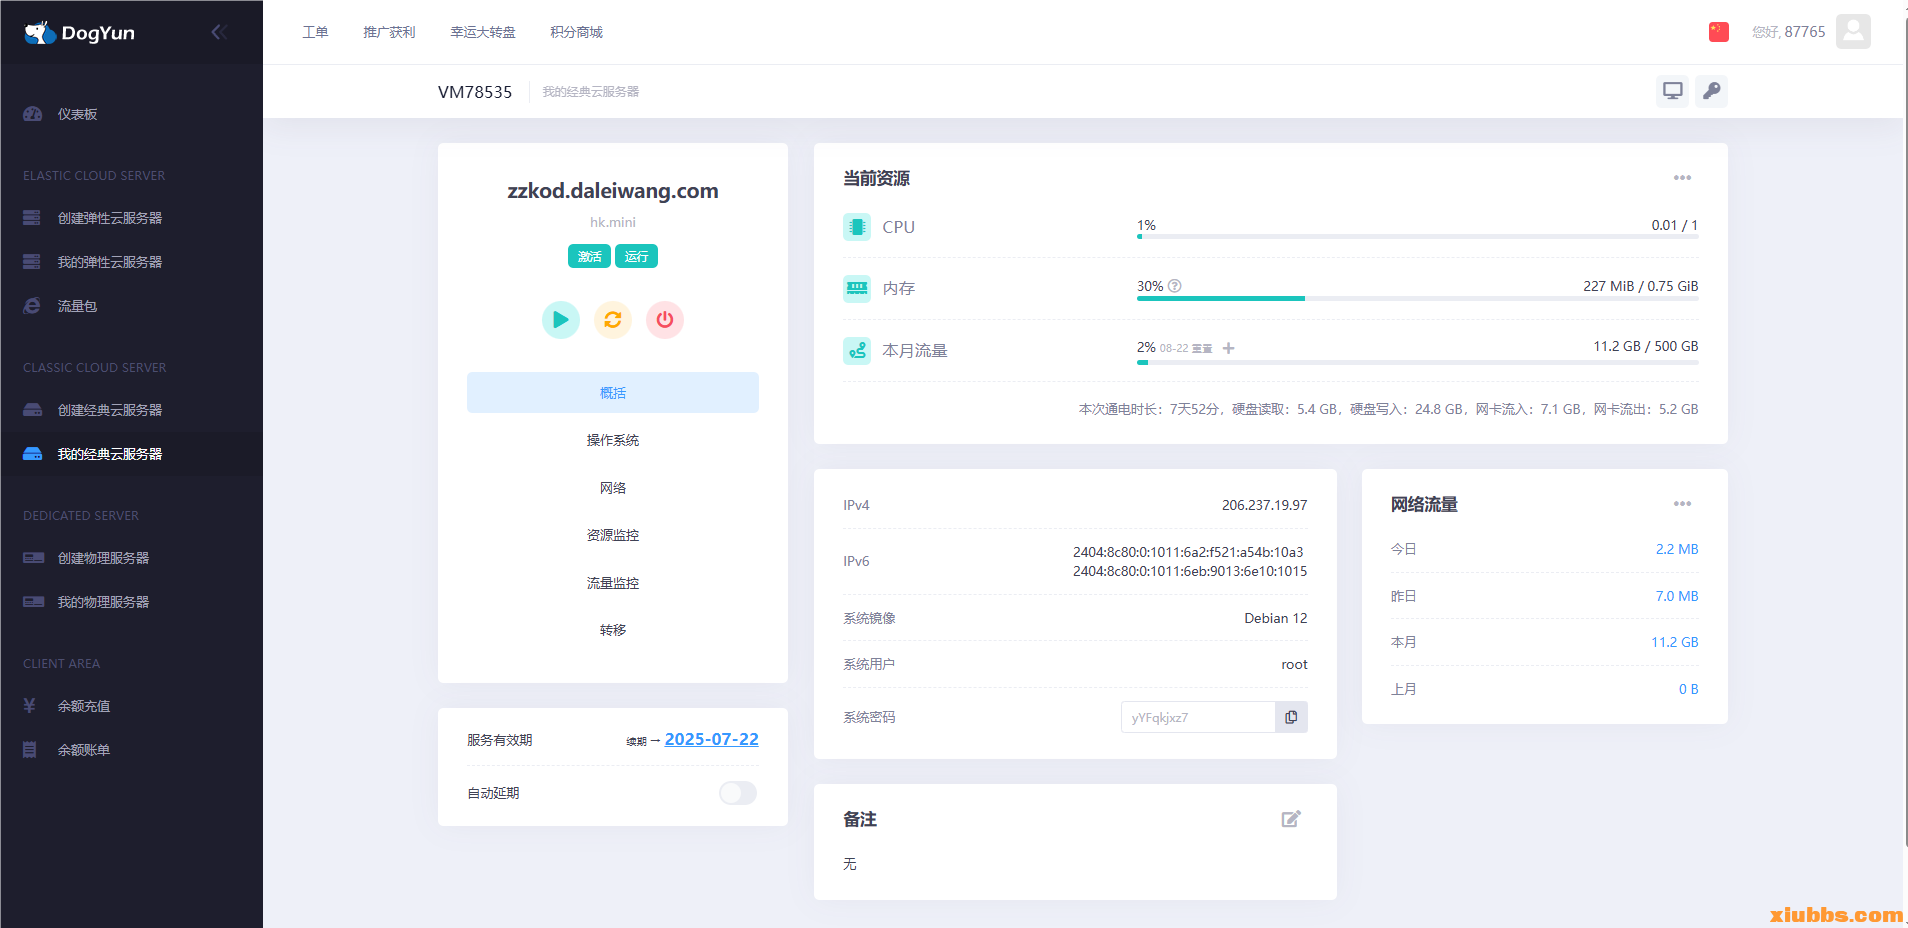
Task: Open the 流量监控 tab
Action: pos(612,583)
